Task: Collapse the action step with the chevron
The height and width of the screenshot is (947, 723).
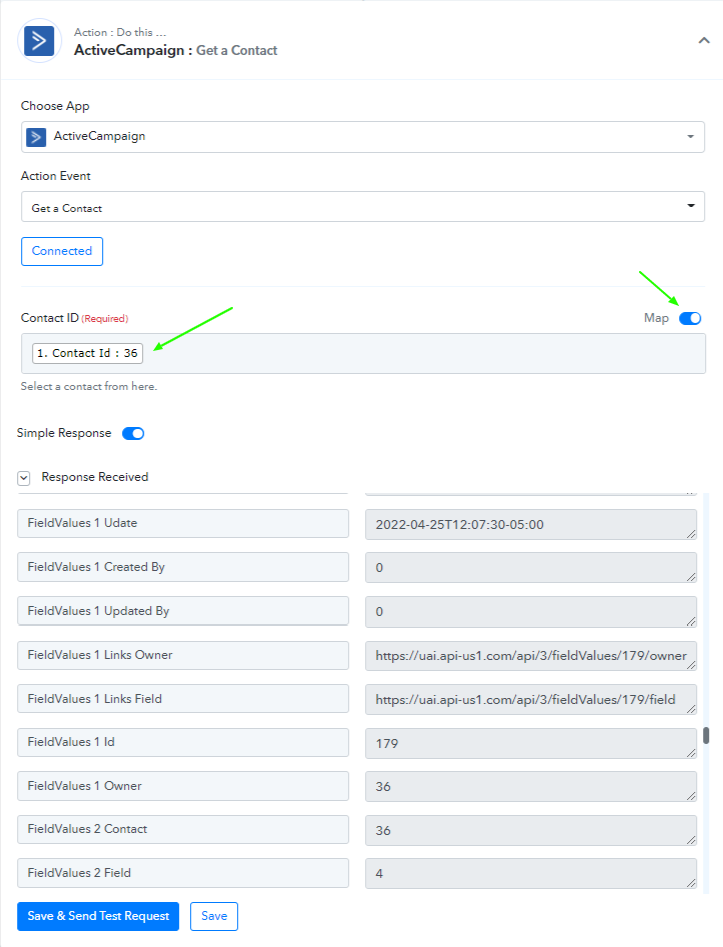Action: tap(704, 40)
